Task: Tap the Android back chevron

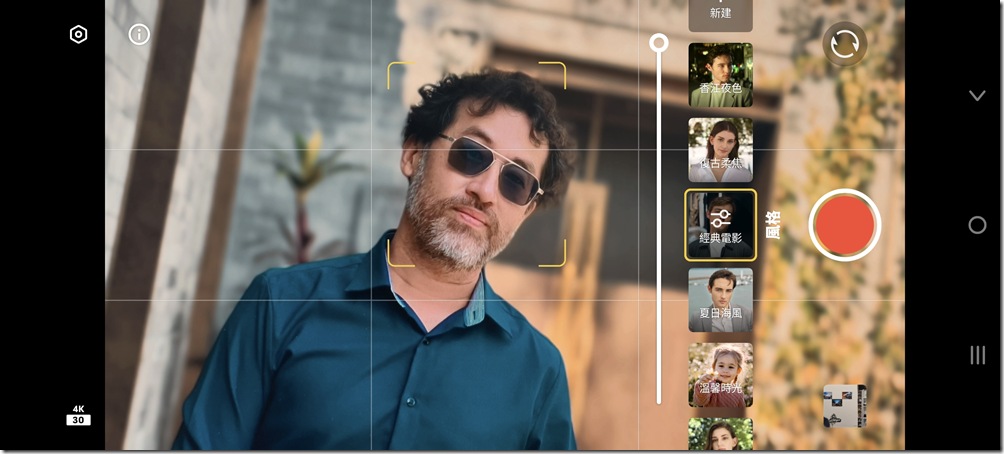Action: 977,95
